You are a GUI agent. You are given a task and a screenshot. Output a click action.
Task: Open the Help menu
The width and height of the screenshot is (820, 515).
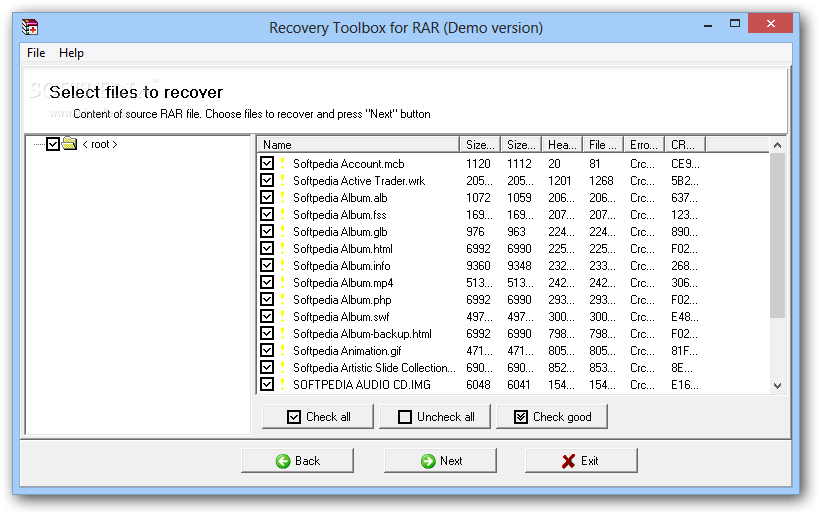[x=71, y=53]
